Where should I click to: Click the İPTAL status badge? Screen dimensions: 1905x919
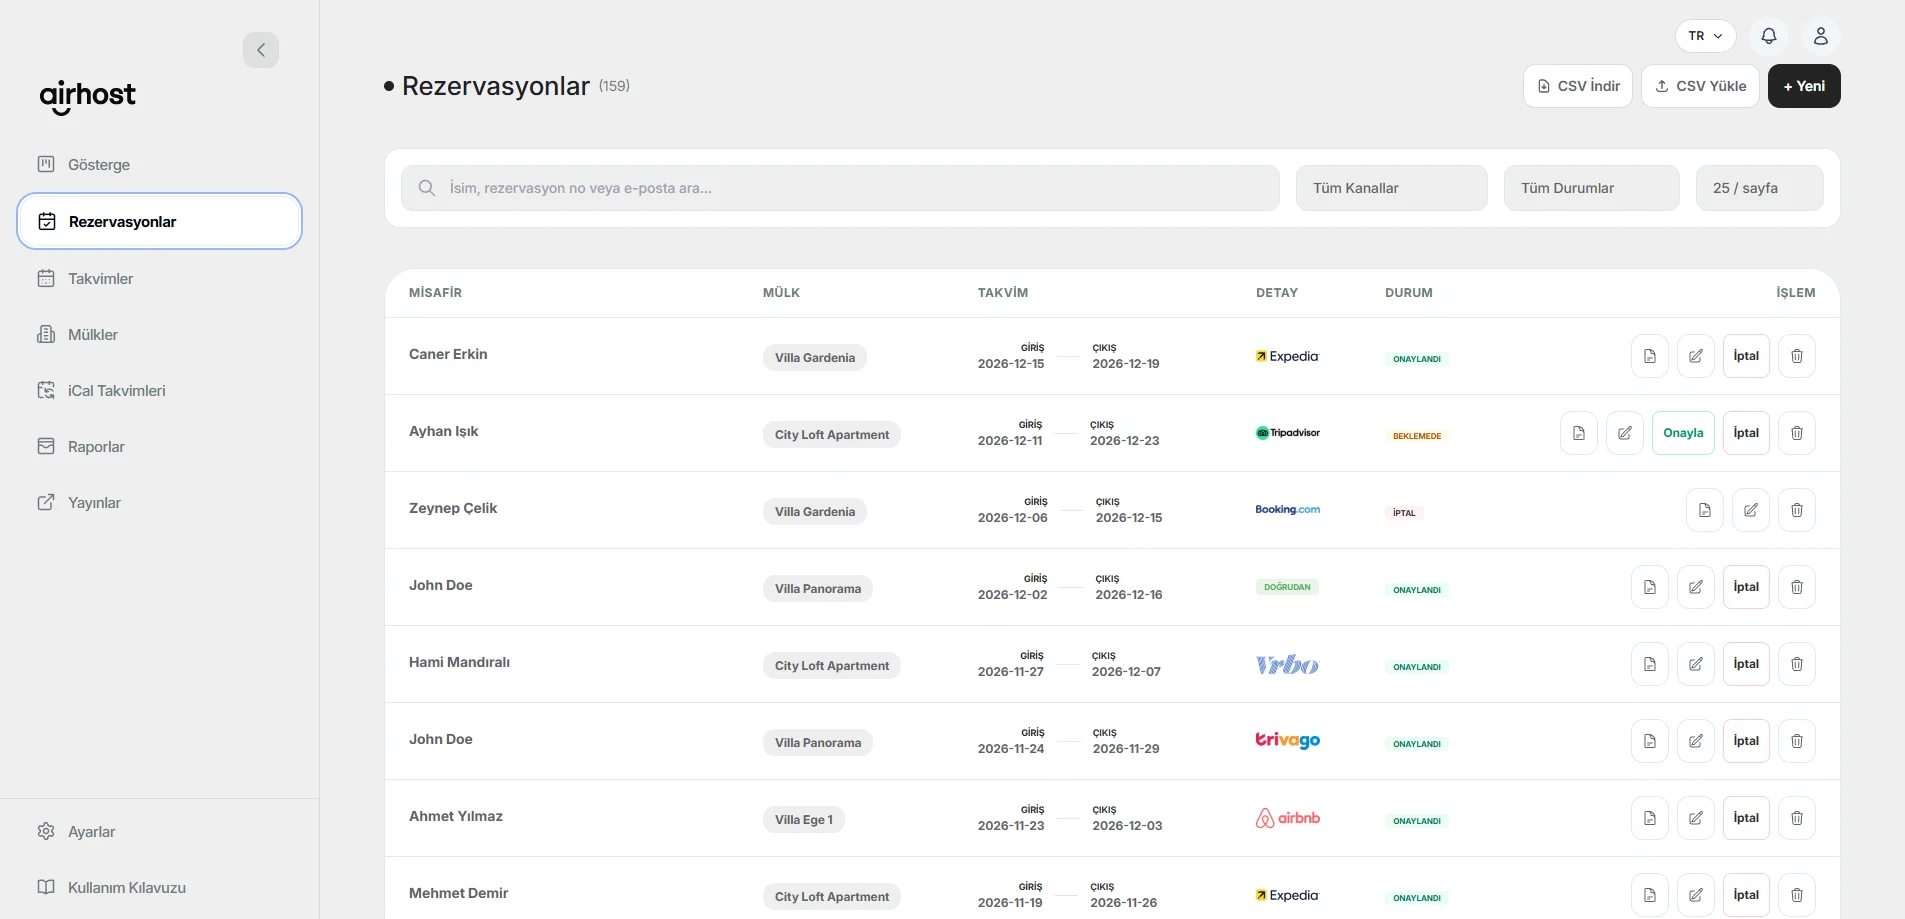[1404, 513]
